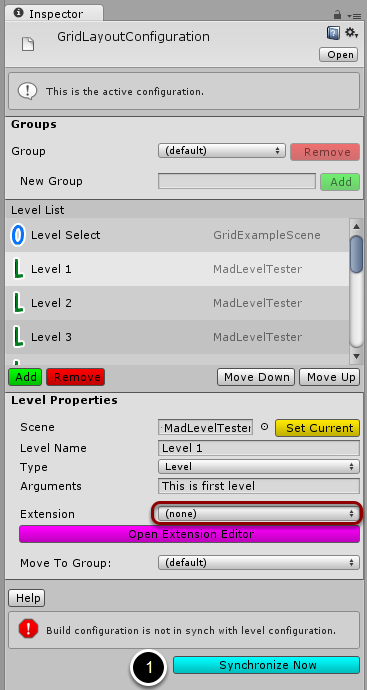Click the yellow Set Current button
The image size is (367, 690).
pyautogui.click(x=317, y=428)
